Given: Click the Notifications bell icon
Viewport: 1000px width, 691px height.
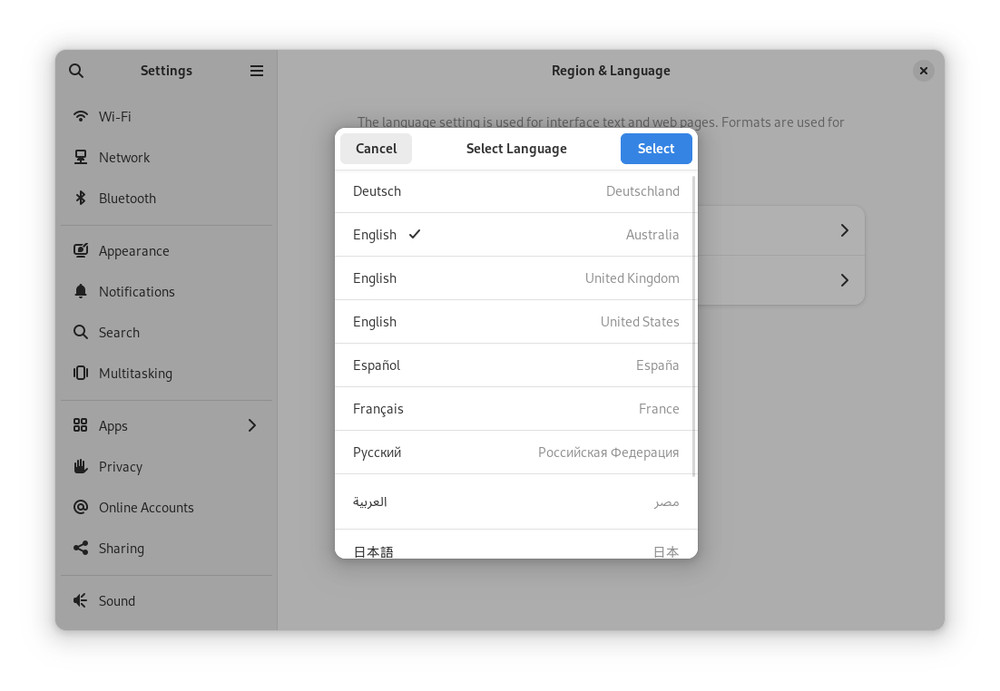Looking at the screenshot, I should point(81,291).
